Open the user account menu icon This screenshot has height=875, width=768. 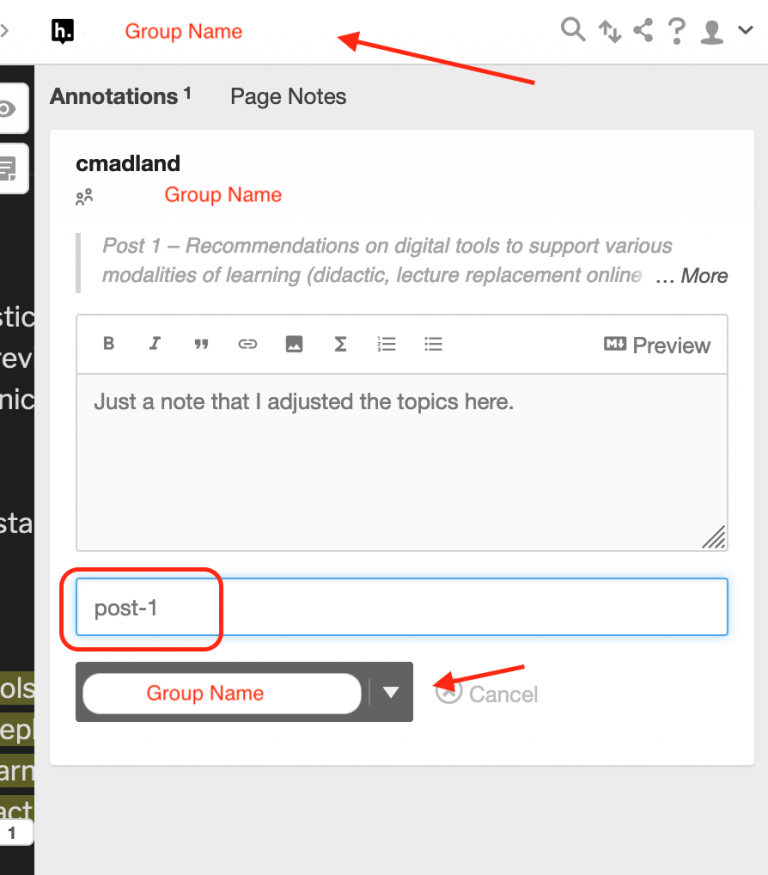point(712,32)
